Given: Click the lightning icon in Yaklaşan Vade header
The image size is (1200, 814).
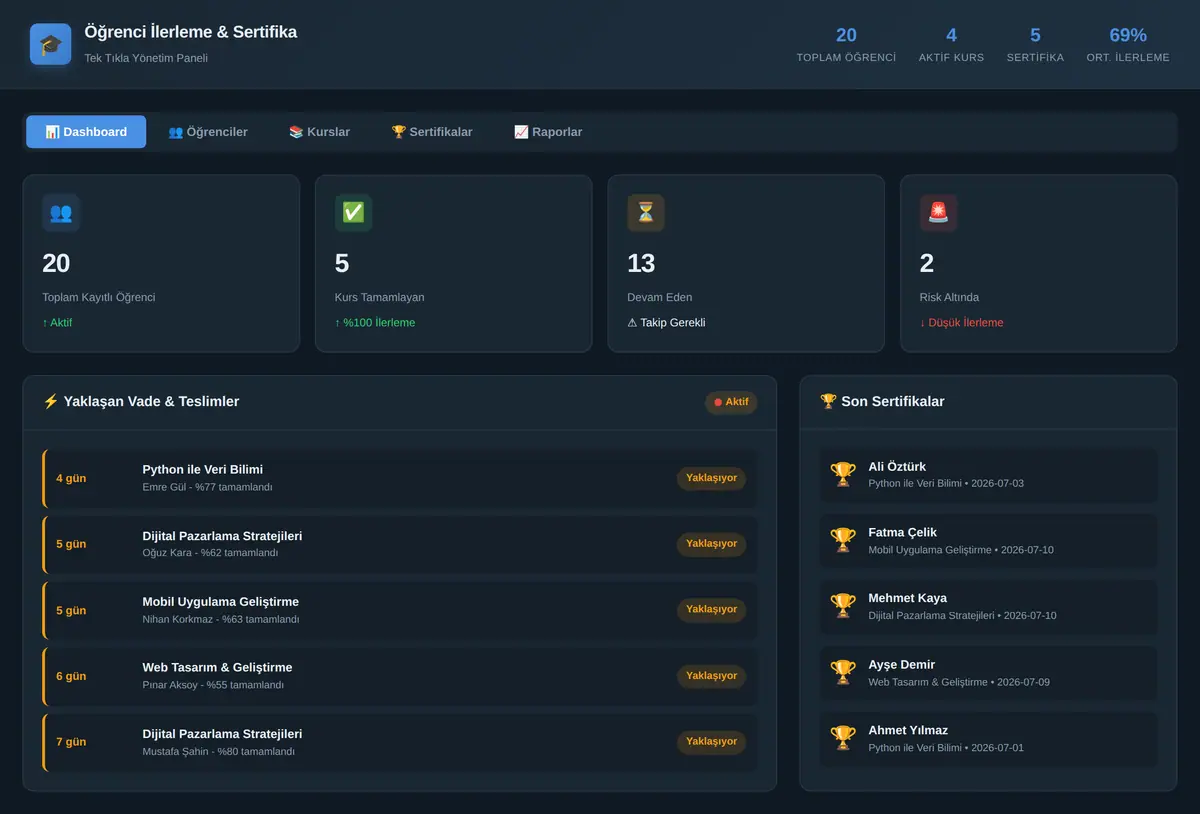Looking at the screenshot, I should coord(51,401).
